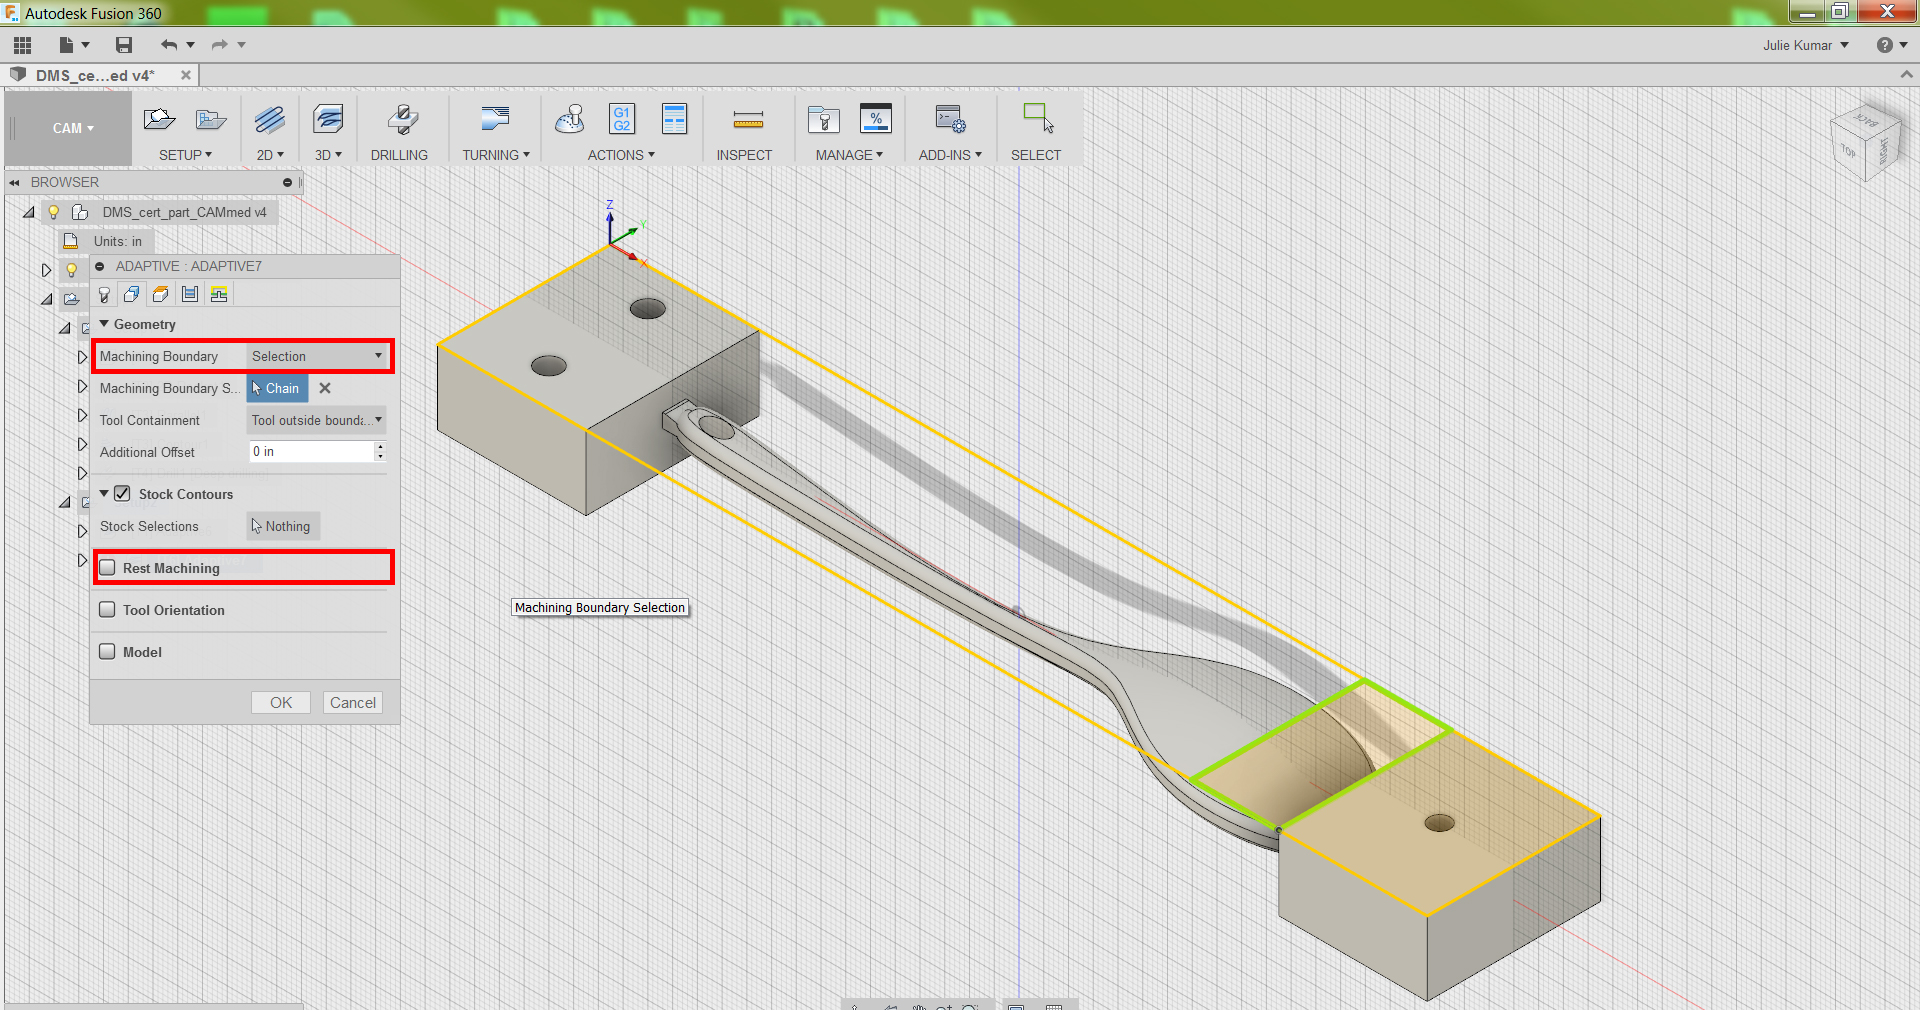Click the window Select tool icon
This screenshot has height=1010, width=1920.
point(1038,118)
